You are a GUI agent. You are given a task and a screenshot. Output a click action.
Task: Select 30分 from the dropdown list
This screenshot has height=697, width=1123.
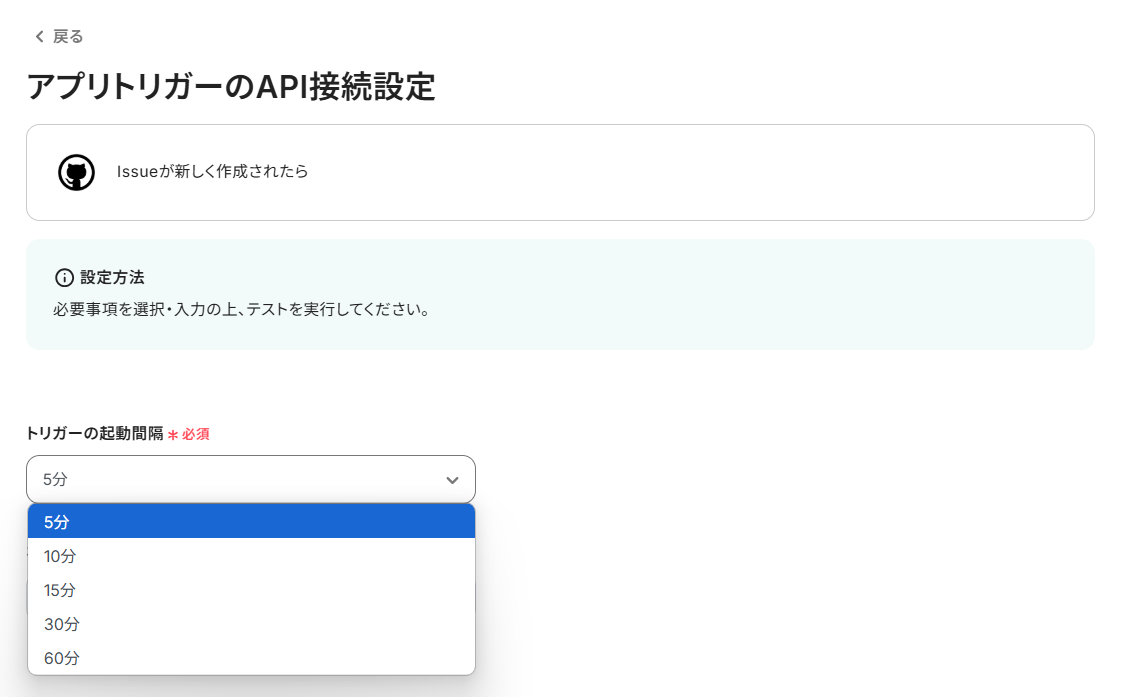[251, 624]
